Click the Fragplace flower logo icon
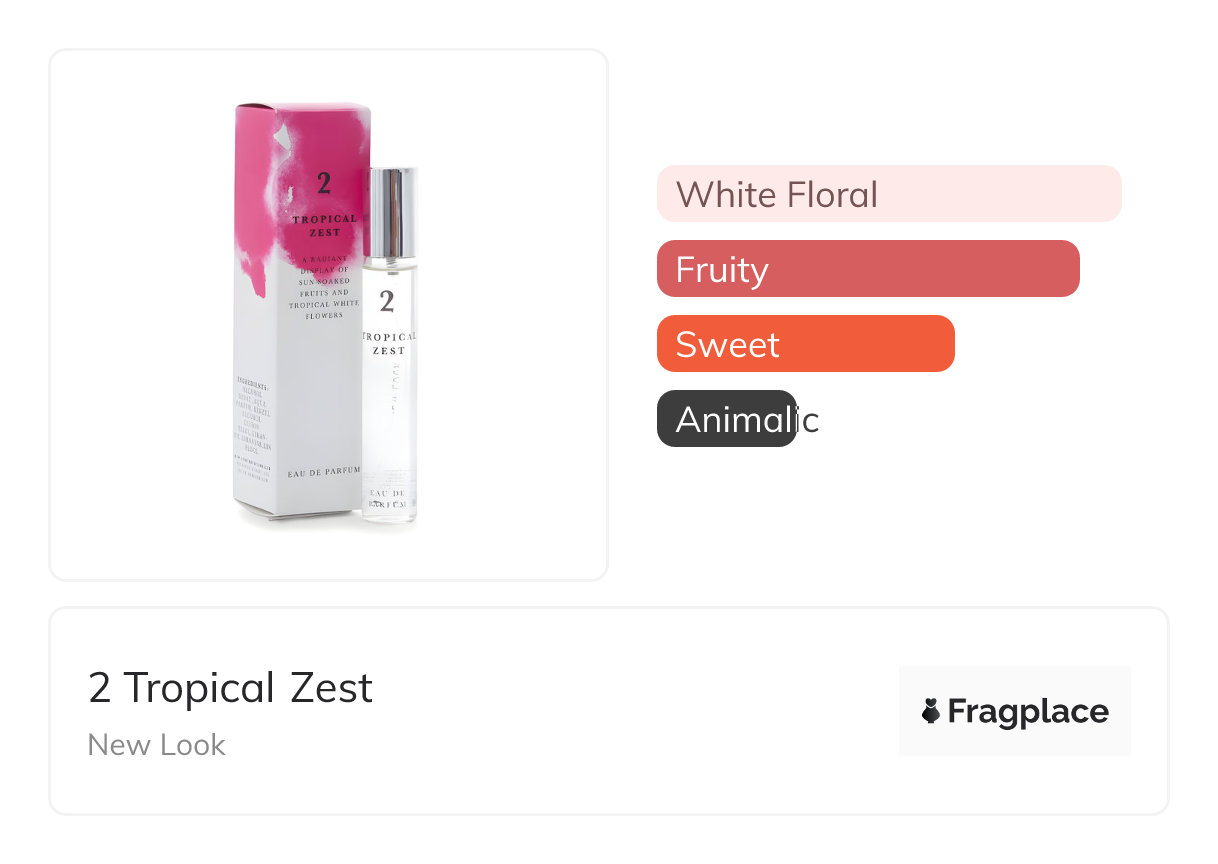This screenshot has width=1218, height=864. [x=931, y=712]
